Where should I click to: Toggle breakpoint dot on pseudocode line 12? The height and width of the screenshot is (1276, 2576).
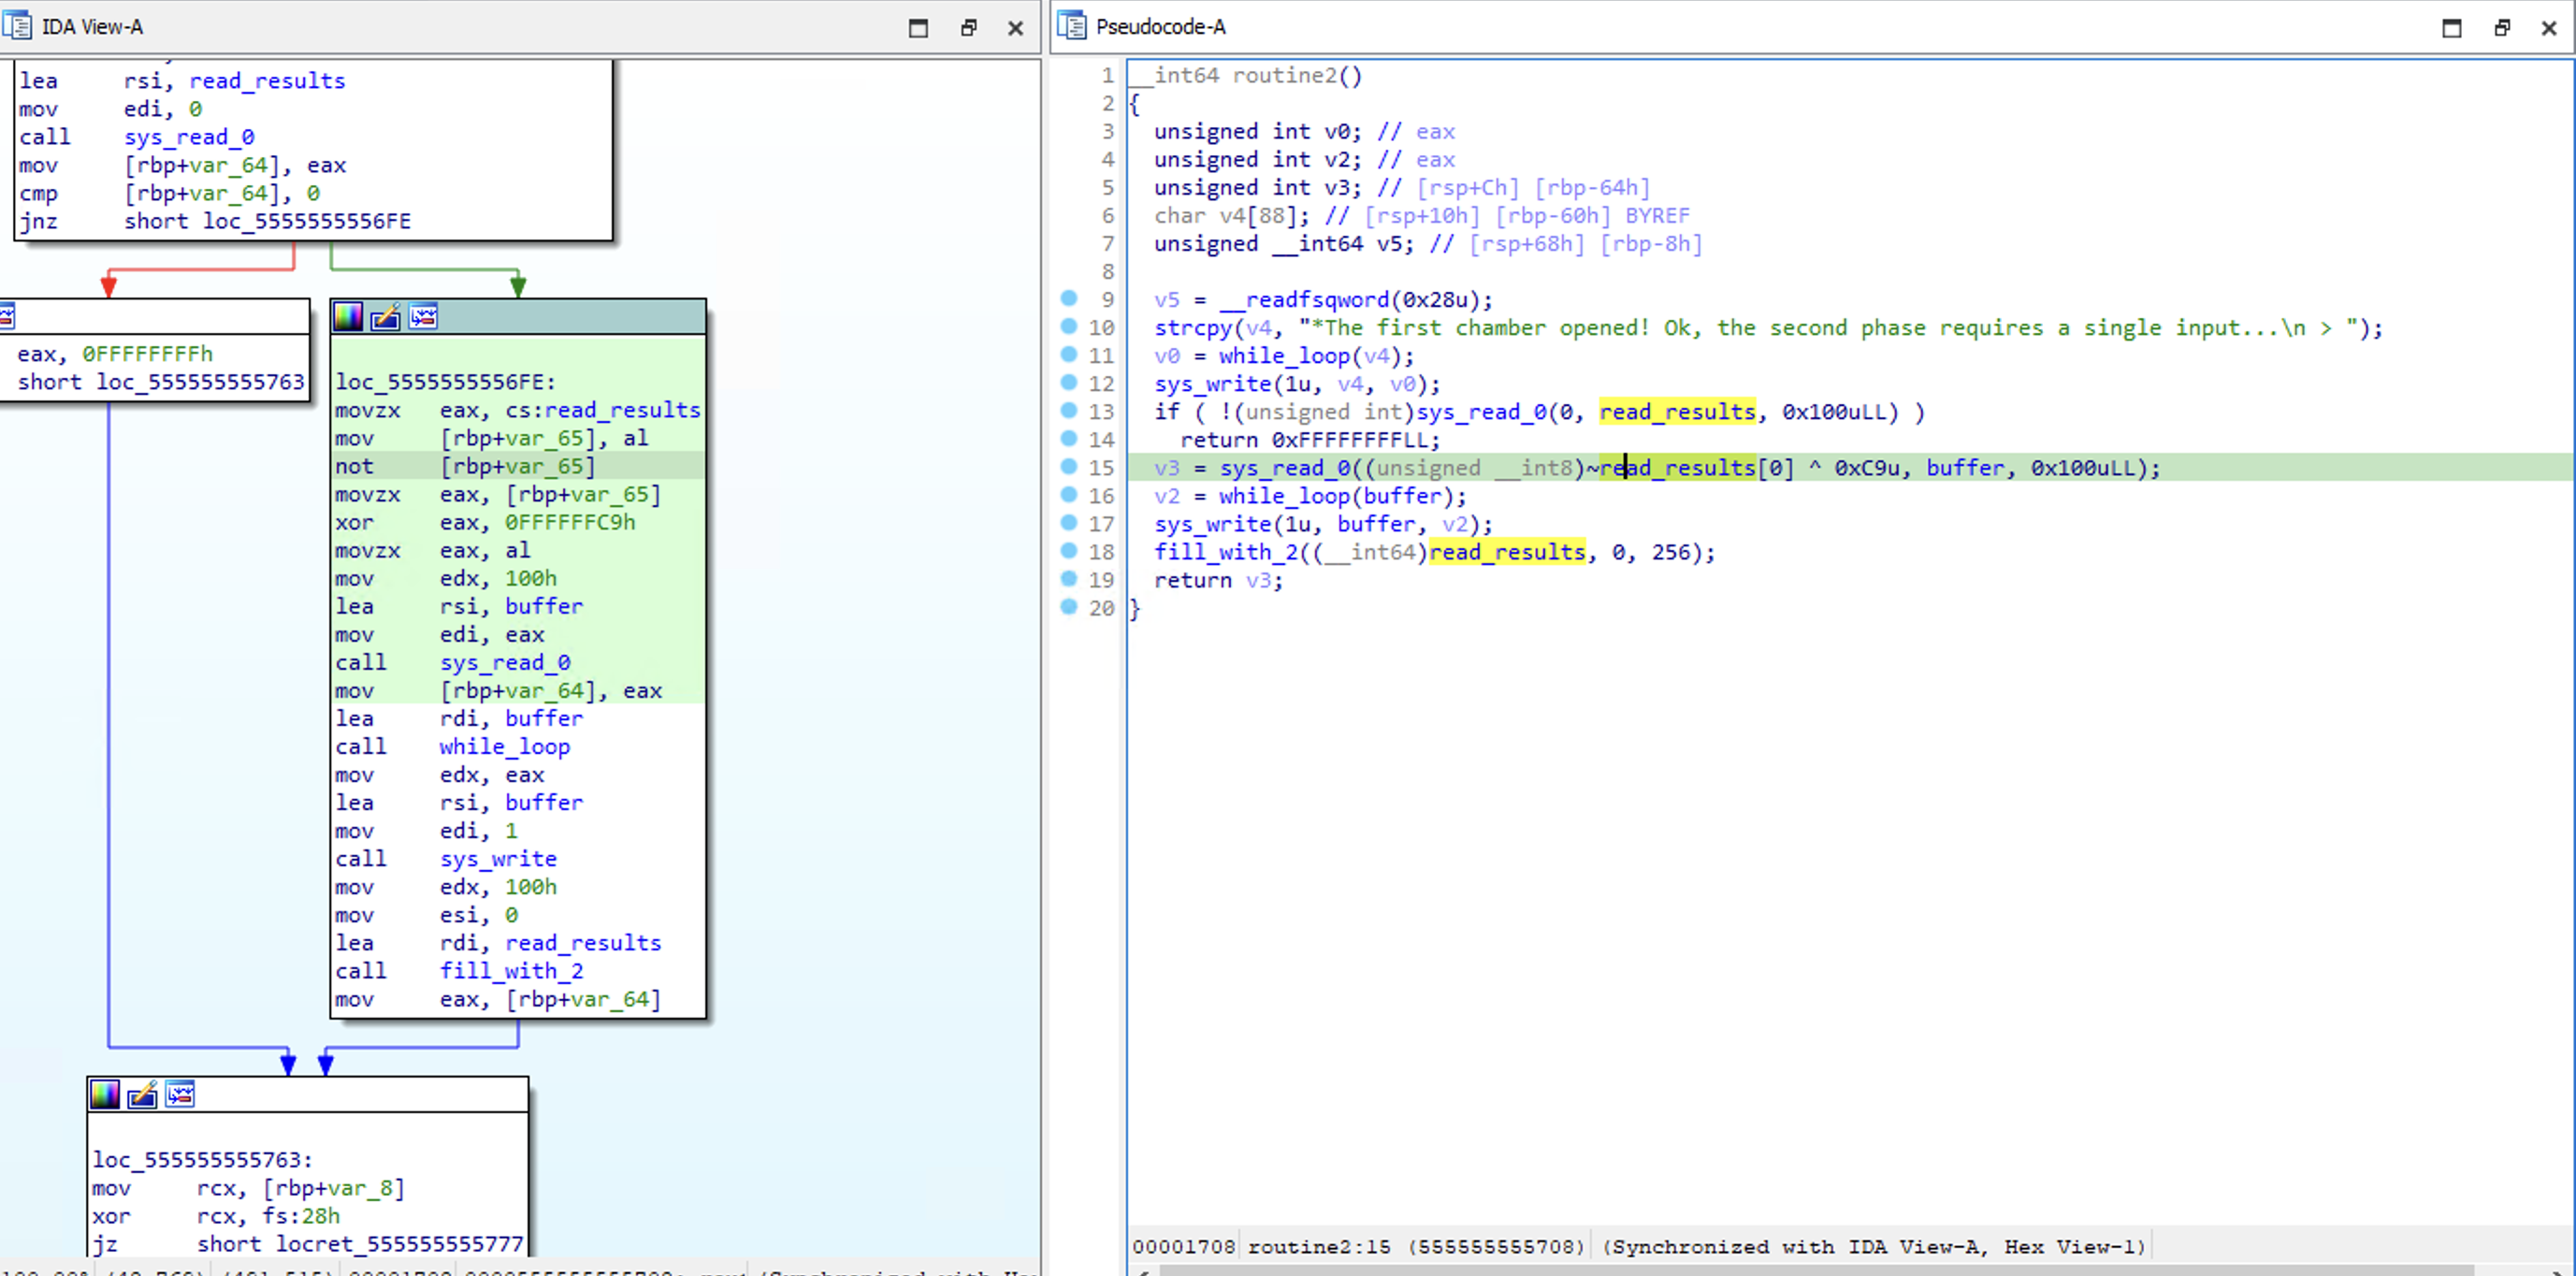coord(1068,382)
